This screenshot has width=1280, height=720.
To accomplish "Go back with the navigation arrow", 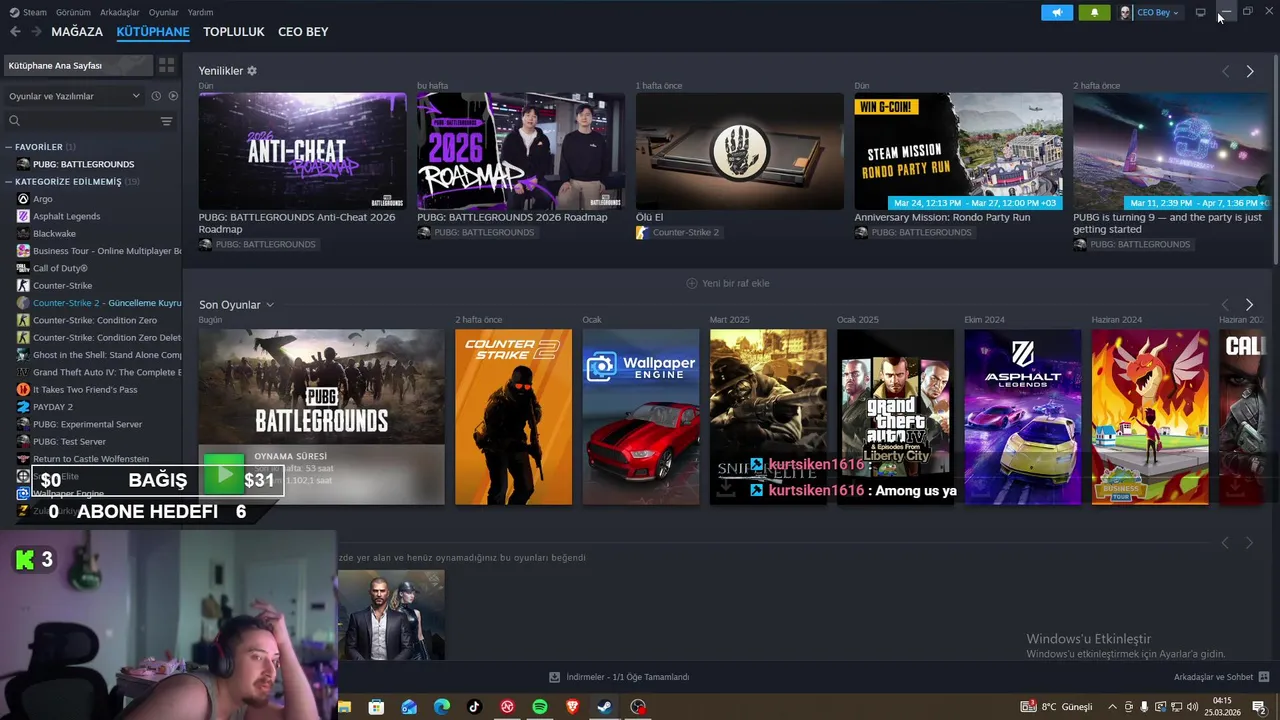I will (15, 32).
